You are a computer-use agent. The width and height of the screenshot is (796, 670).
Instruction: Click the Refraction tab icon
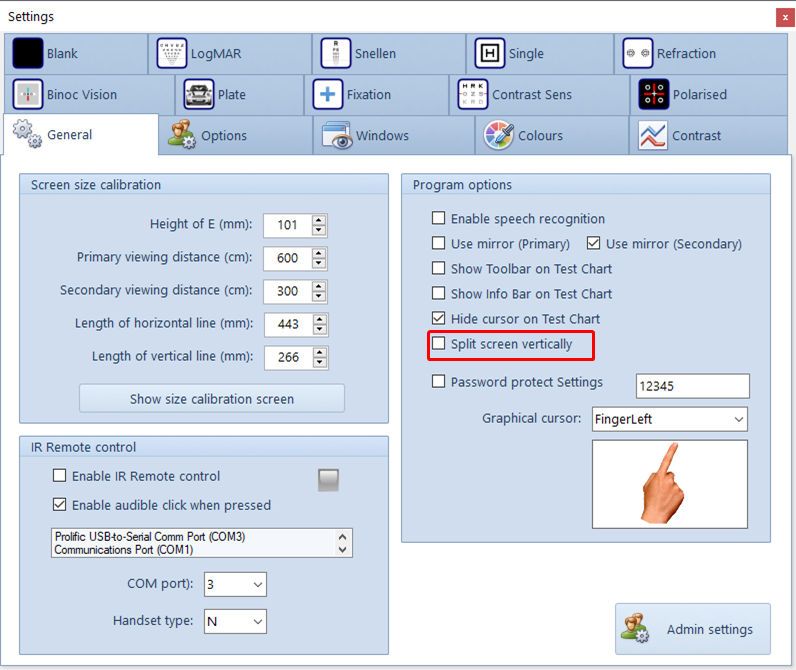pos(638,54)
